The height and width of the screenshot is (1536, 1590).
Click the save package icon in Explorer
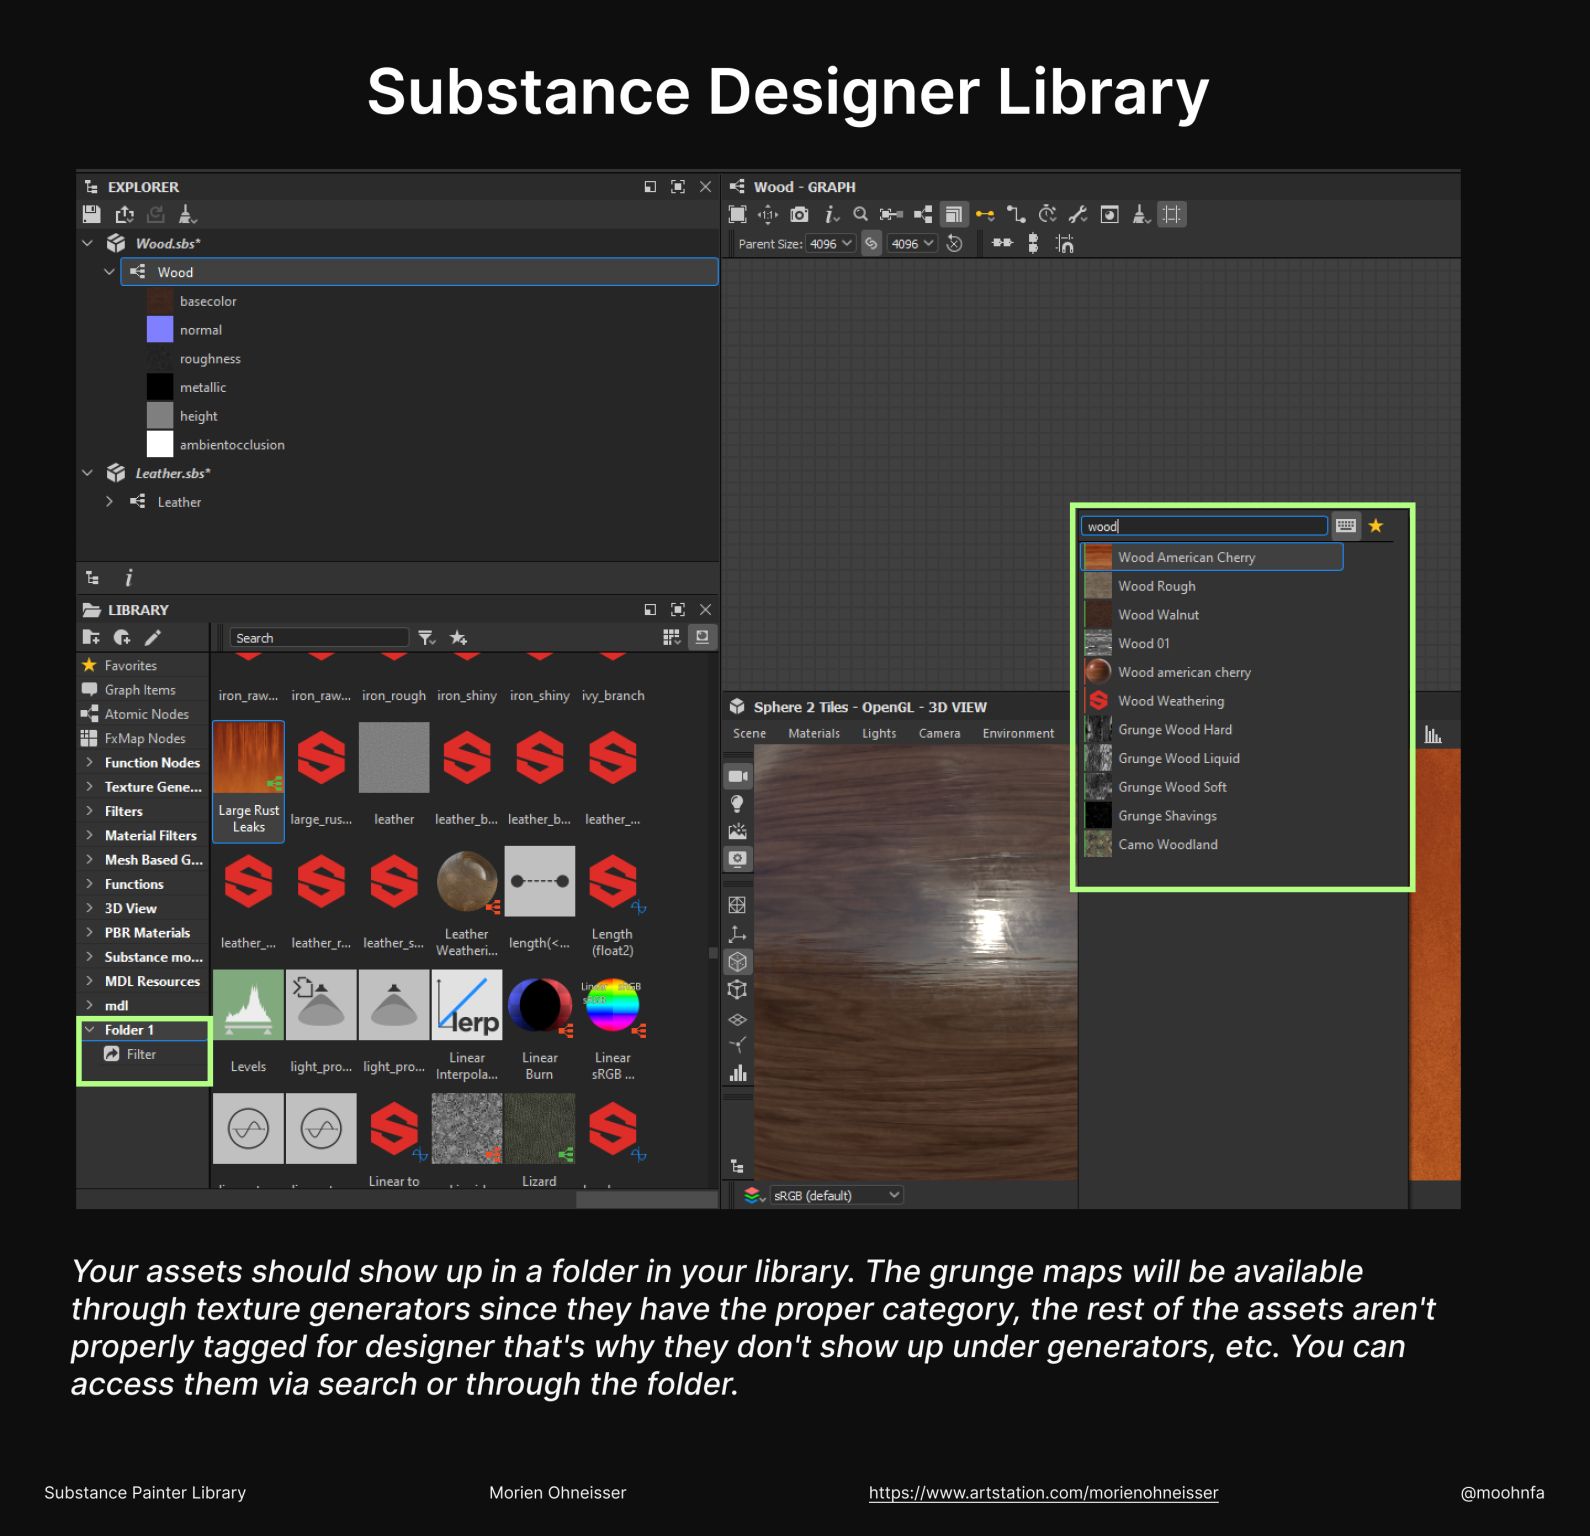(92, 214)
